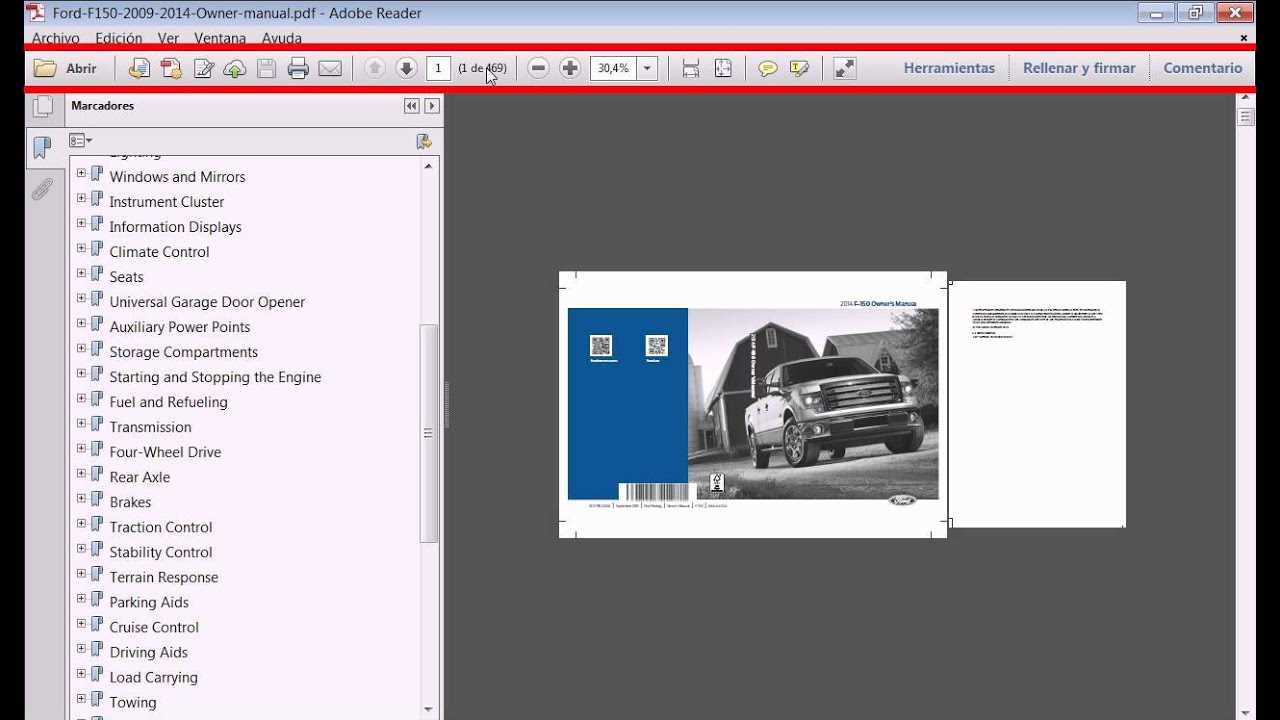
Task: Zoom in with the plus button
Action: coord(570,68)
